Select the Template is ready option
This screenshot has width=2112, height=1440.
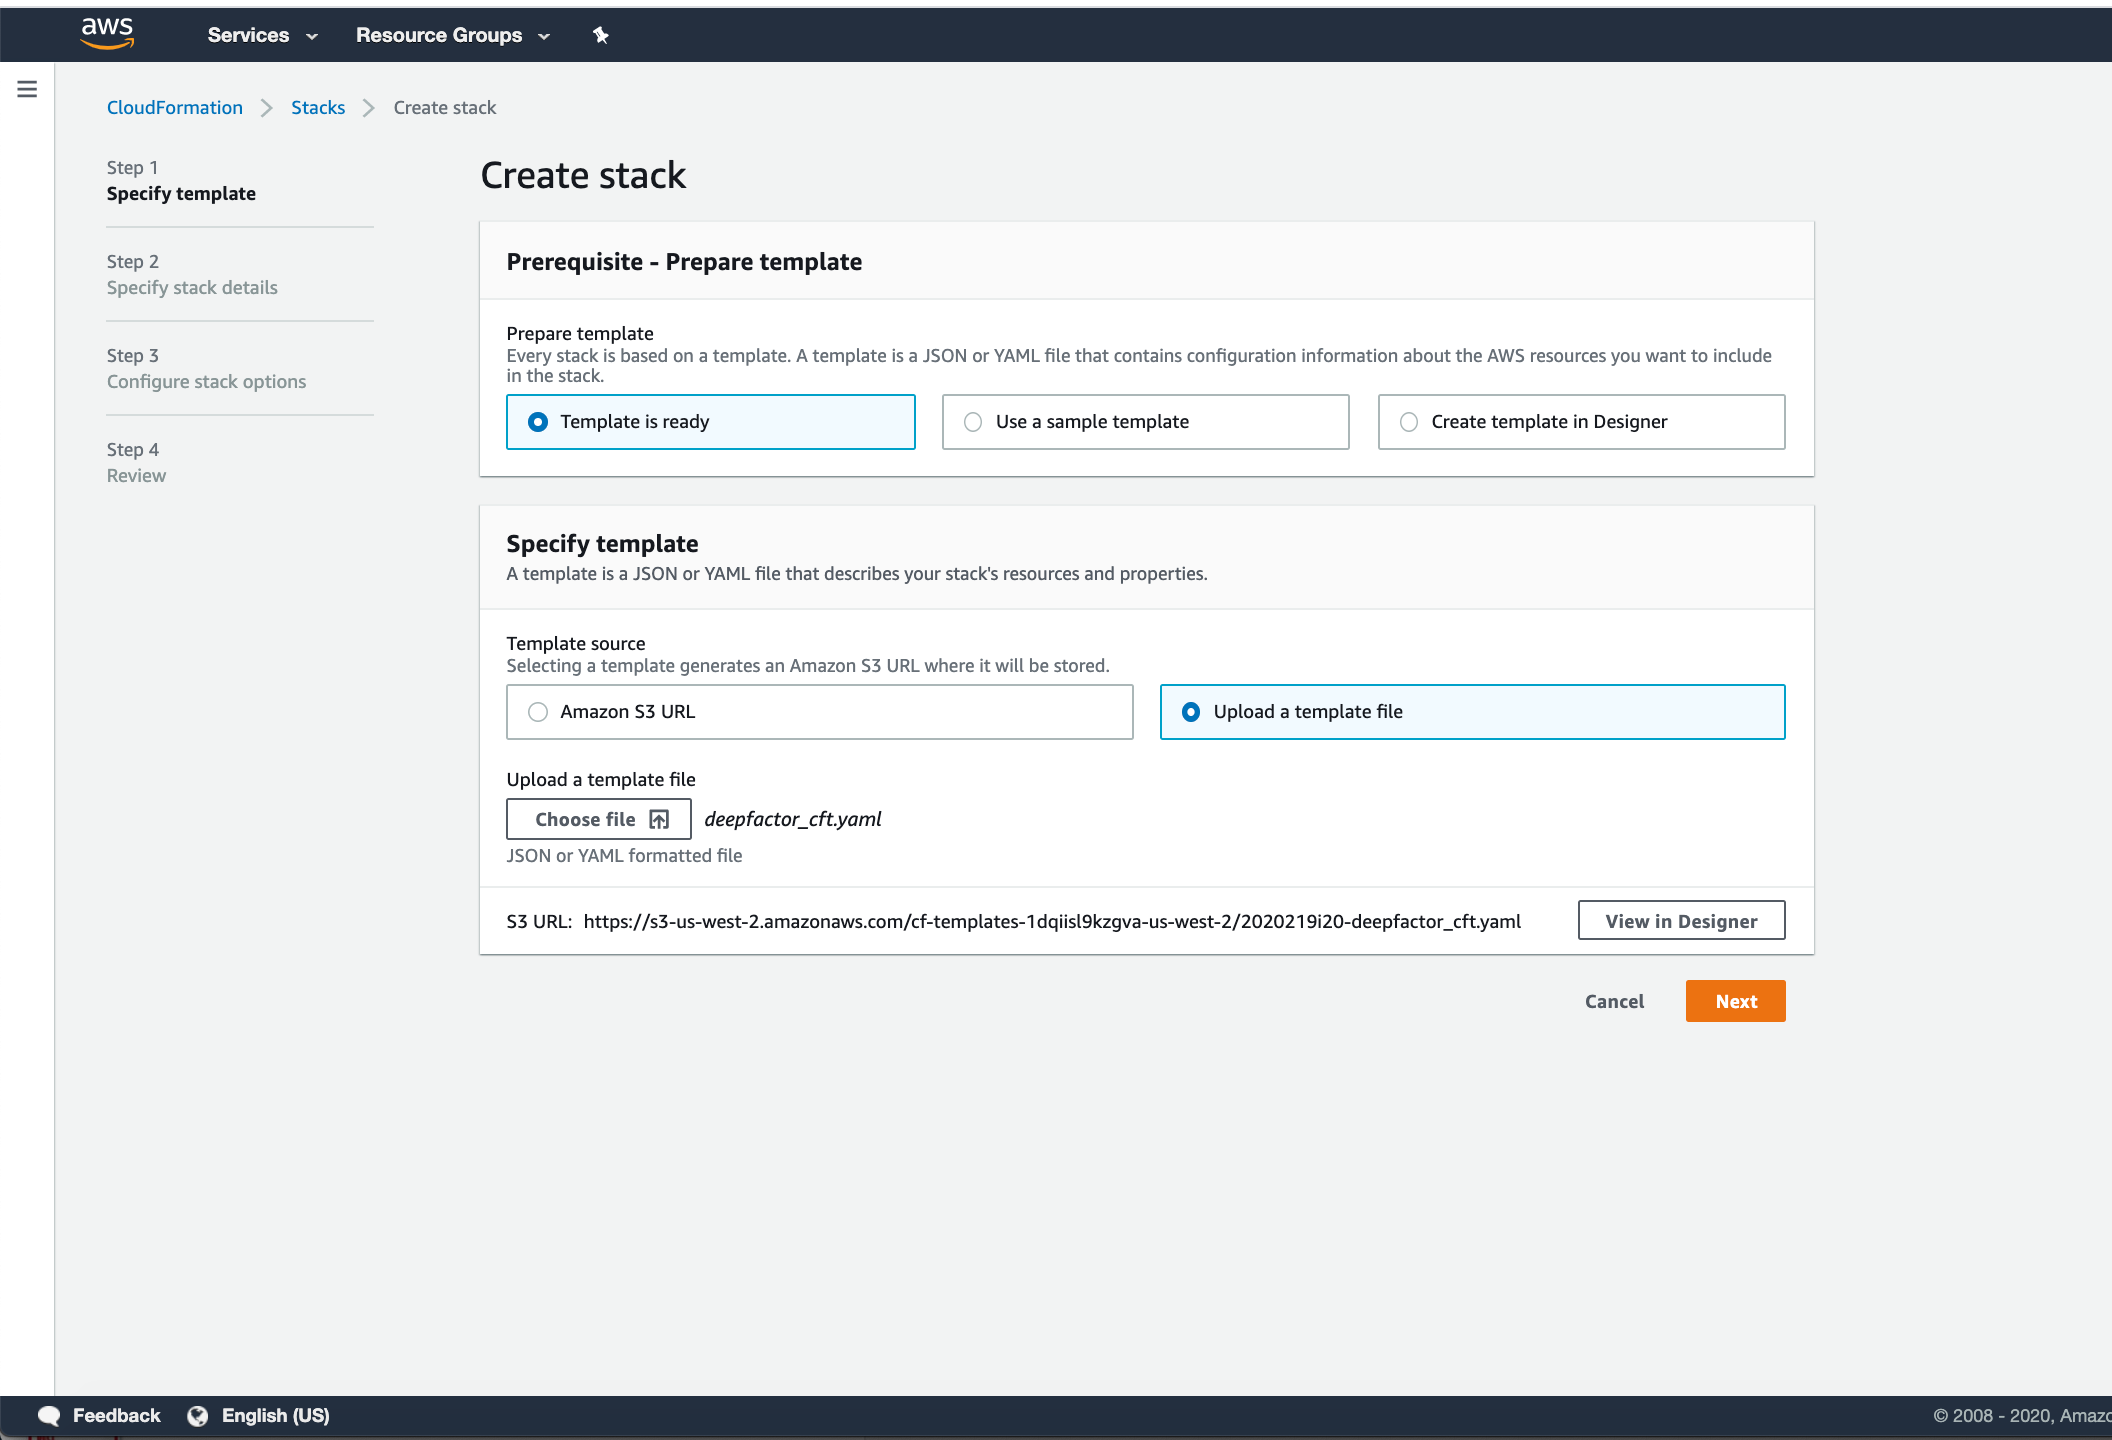coord(710,422)
